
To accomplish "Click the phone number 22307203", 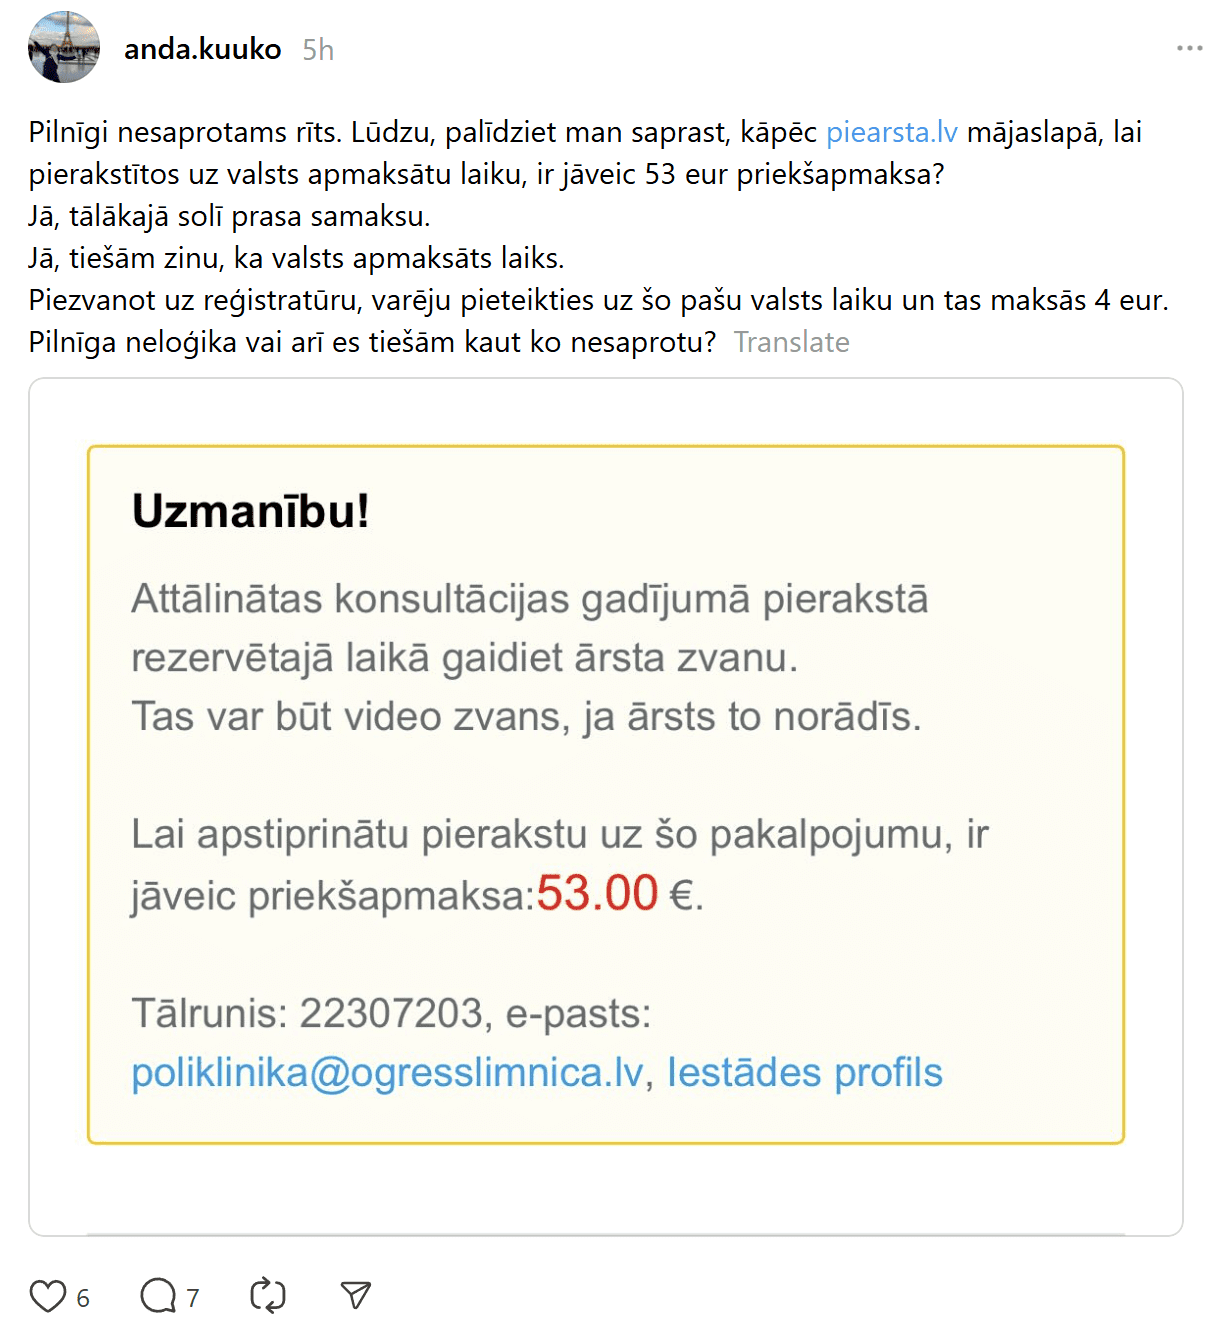I will tap(391, 1014).
